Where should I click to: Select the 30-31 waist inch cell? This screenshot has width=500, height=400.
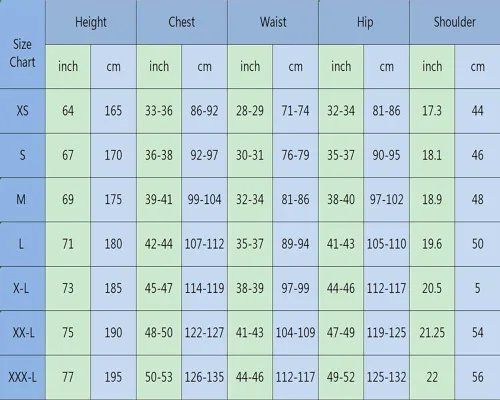(x=250, y=155)
